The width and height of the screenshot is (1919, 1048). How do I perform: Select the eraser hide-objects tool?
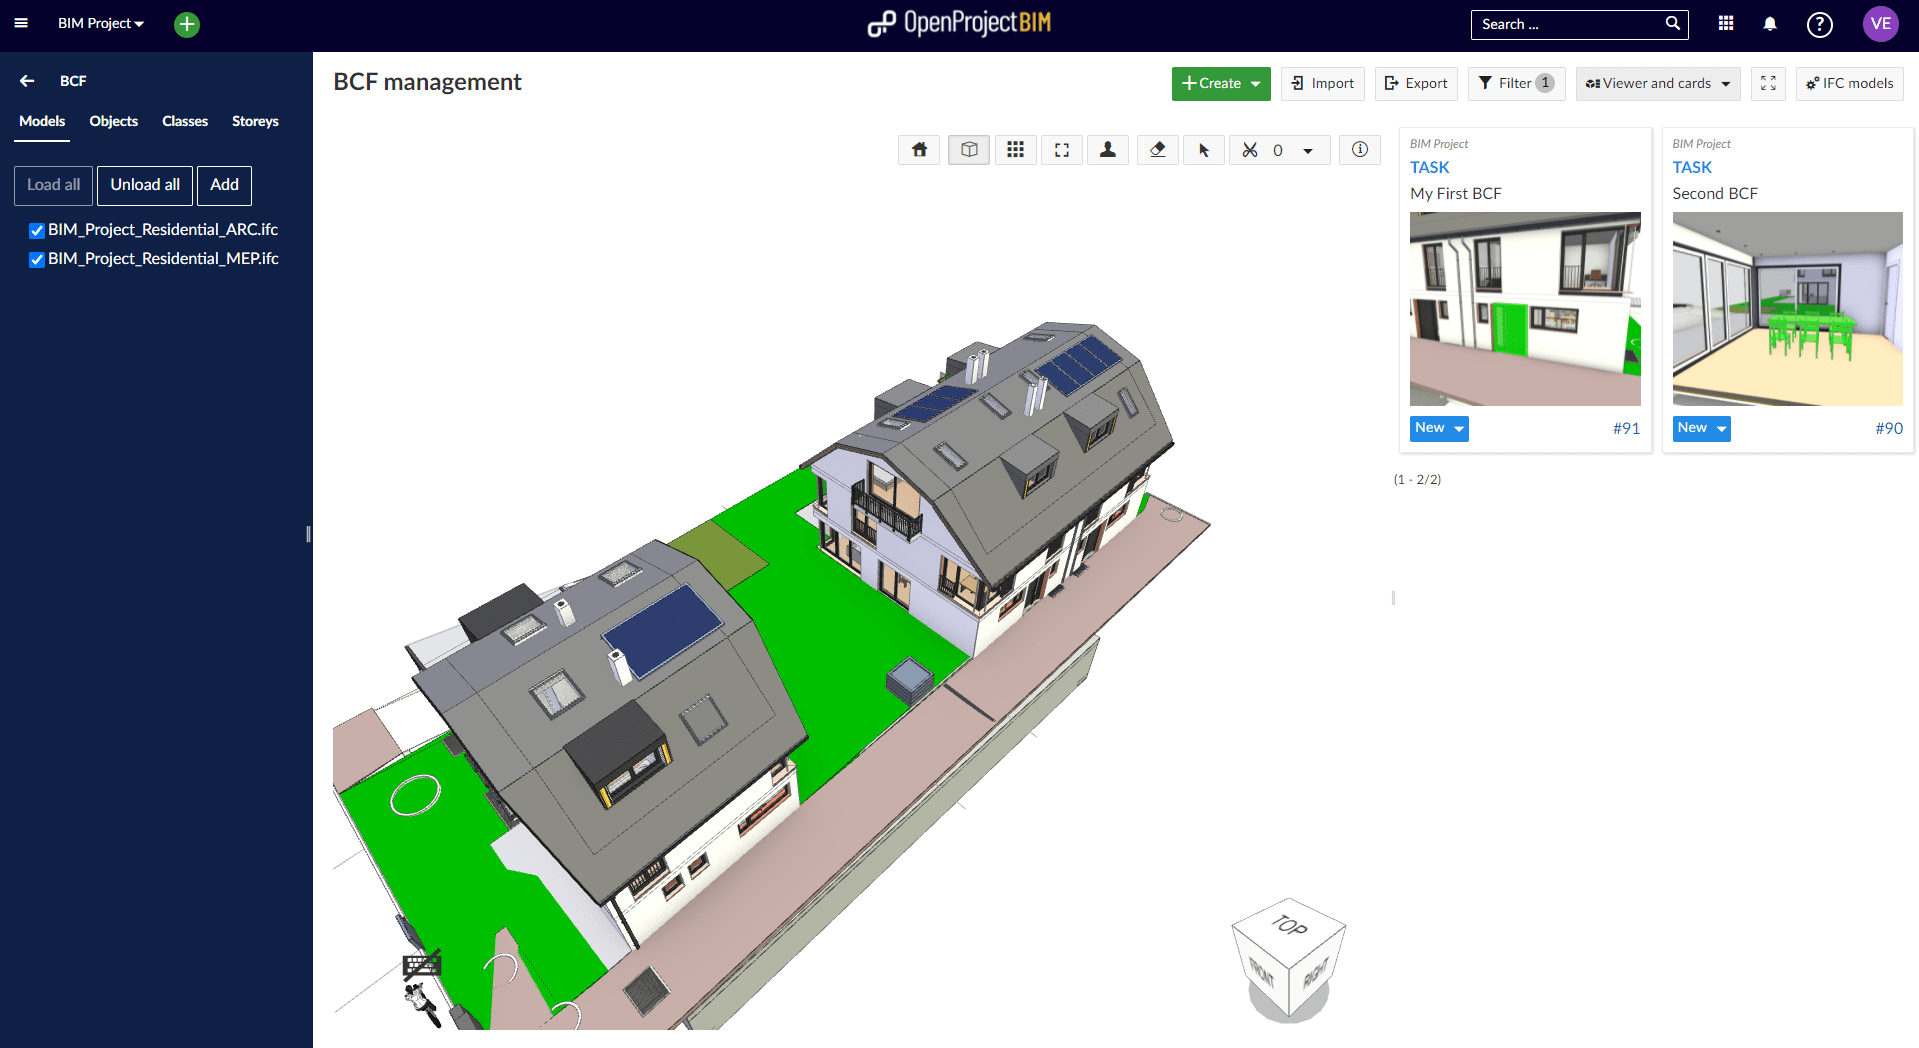click(1157, 150)
